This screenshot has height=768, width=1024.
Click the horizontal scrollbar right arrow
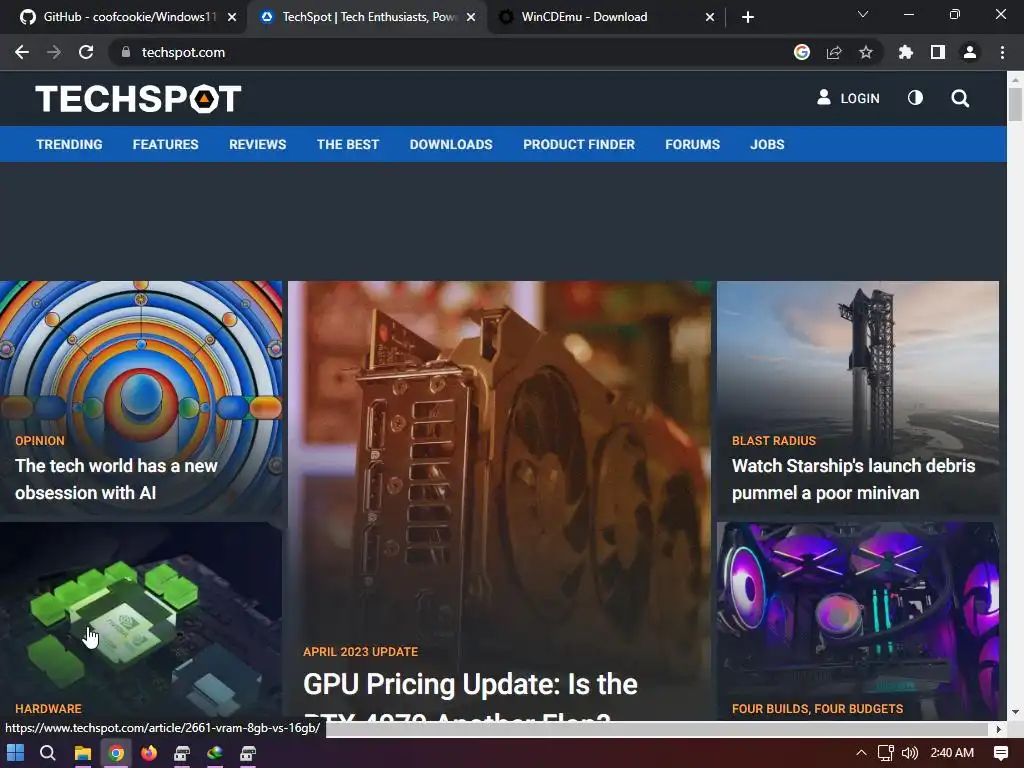tap(999, 728)
